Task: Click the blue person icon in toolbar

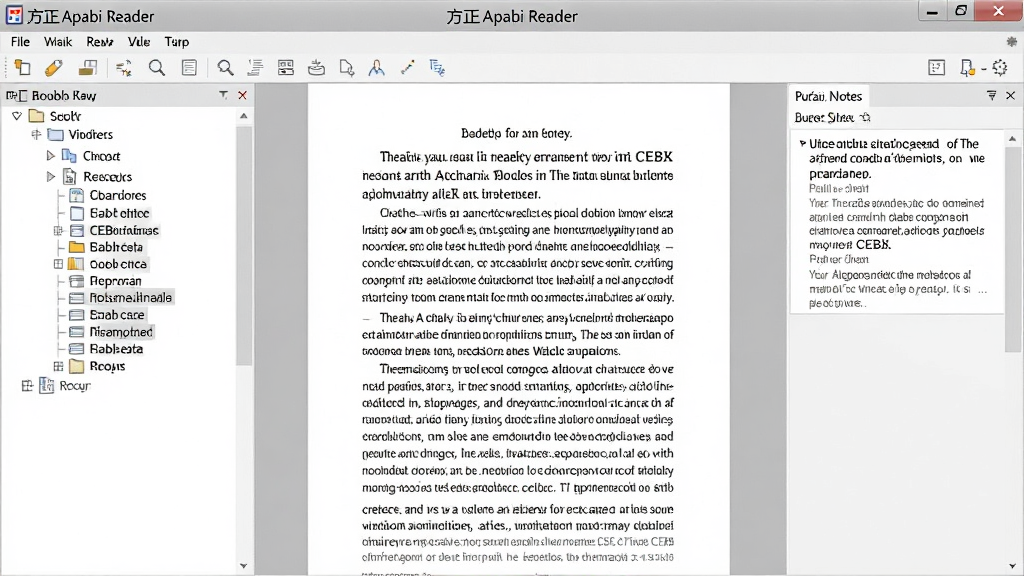Action: (377, 68)
